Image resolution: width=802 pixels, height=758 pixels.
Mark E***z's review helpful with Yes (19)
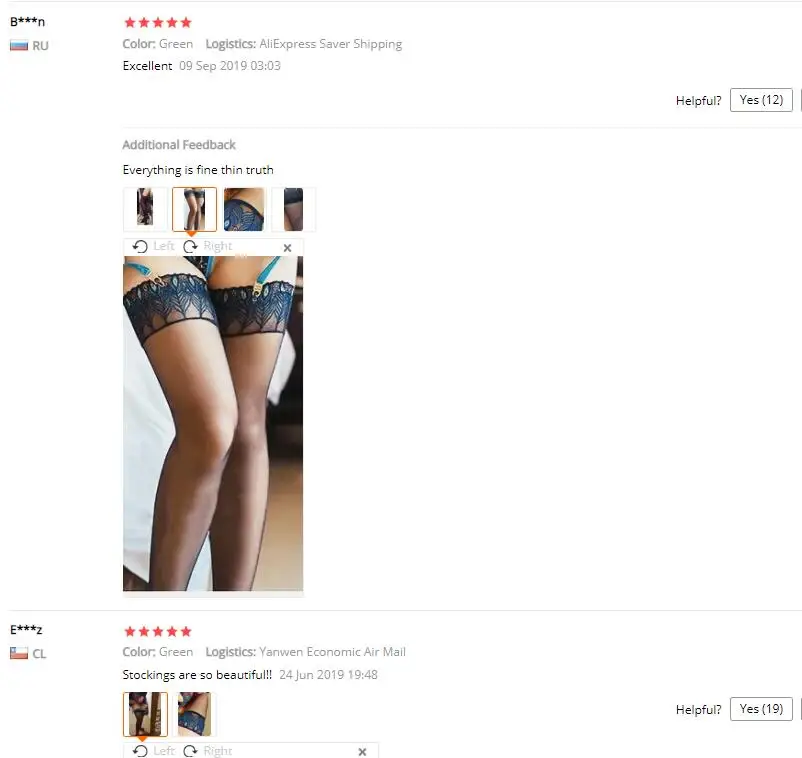click(x=761, y=708)
